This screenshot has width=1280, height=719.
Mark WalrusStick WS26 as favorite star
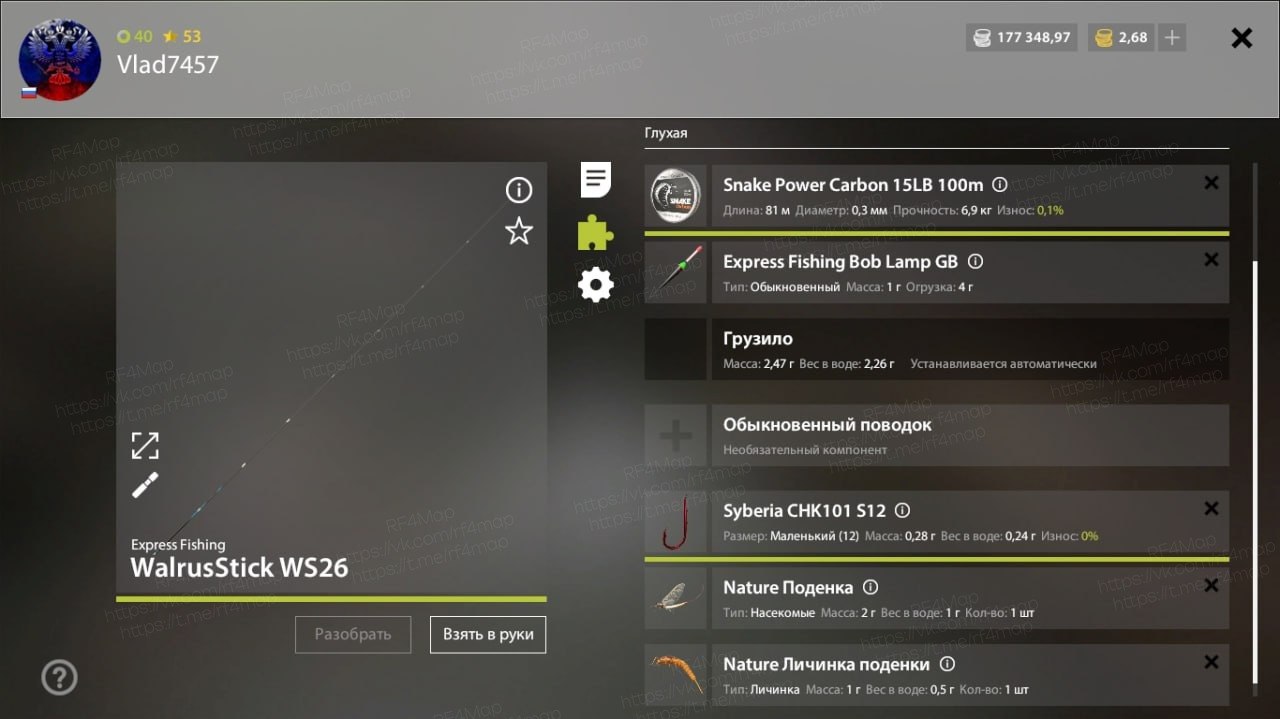518,232
